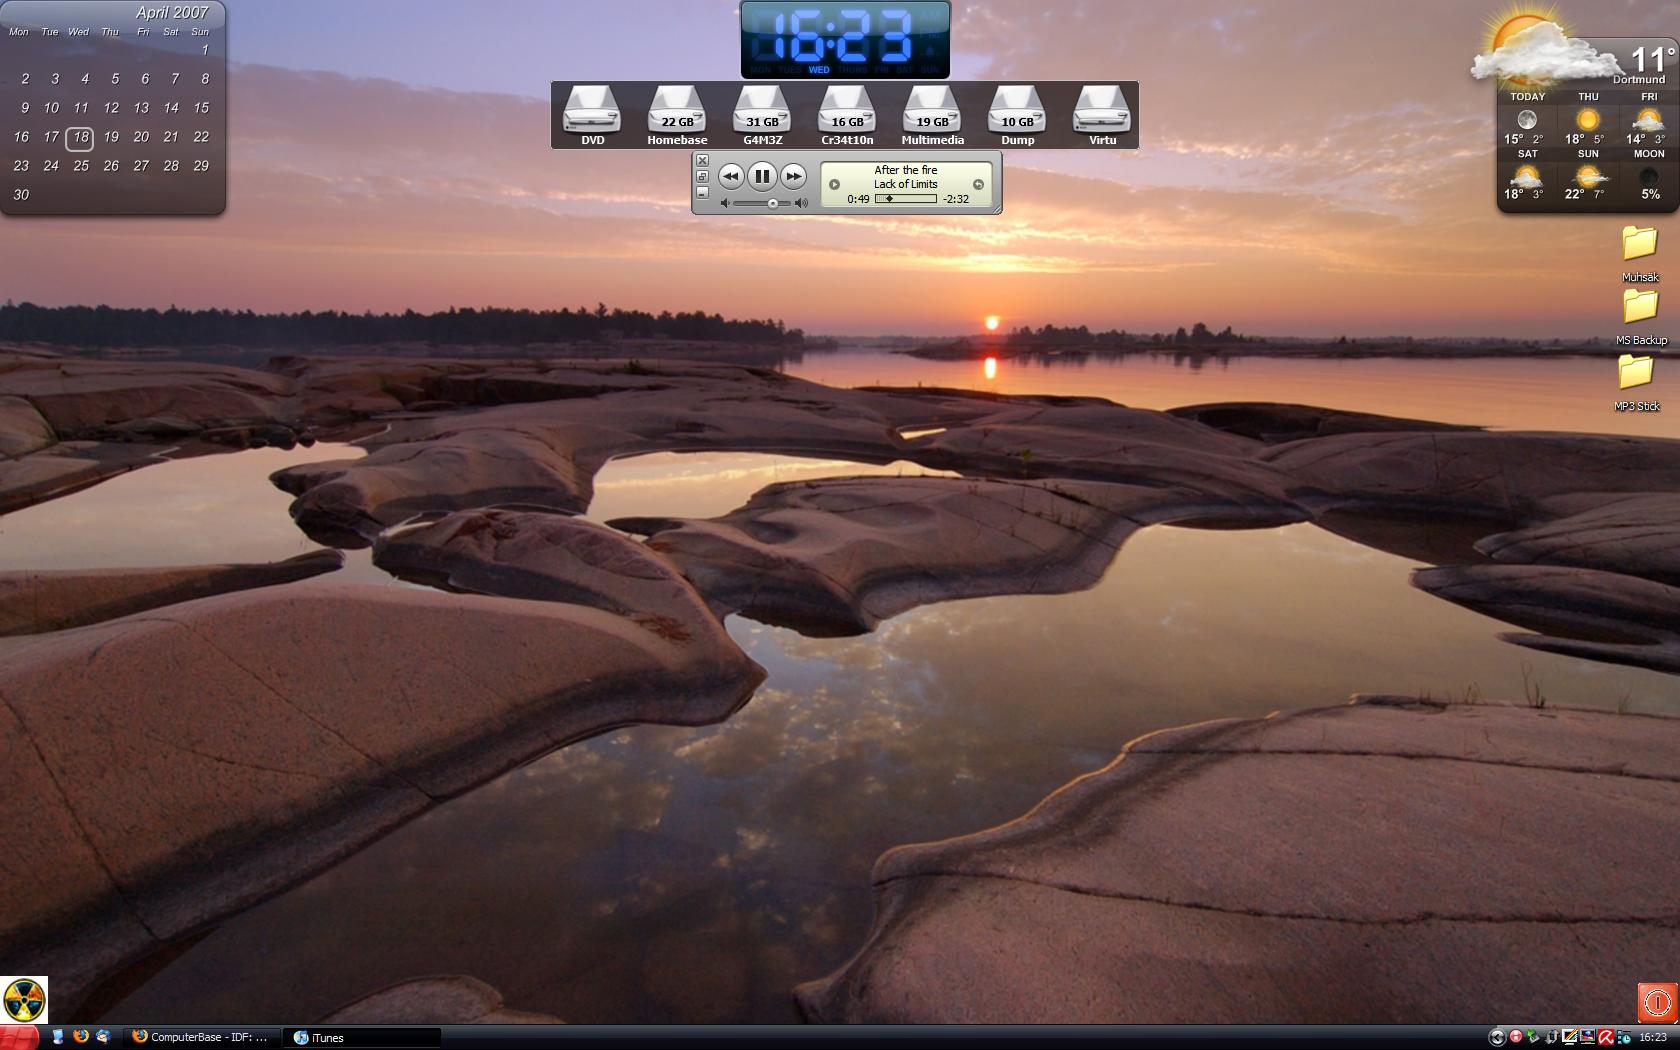Minimize the iTunes mini player

[x=702, y=193]
